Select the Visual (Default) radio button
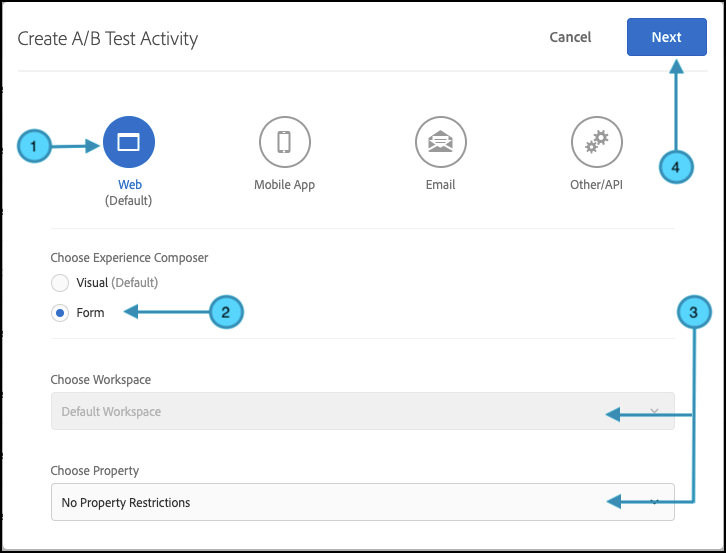This screenshot has width=726, height=553. coord(60,283)
